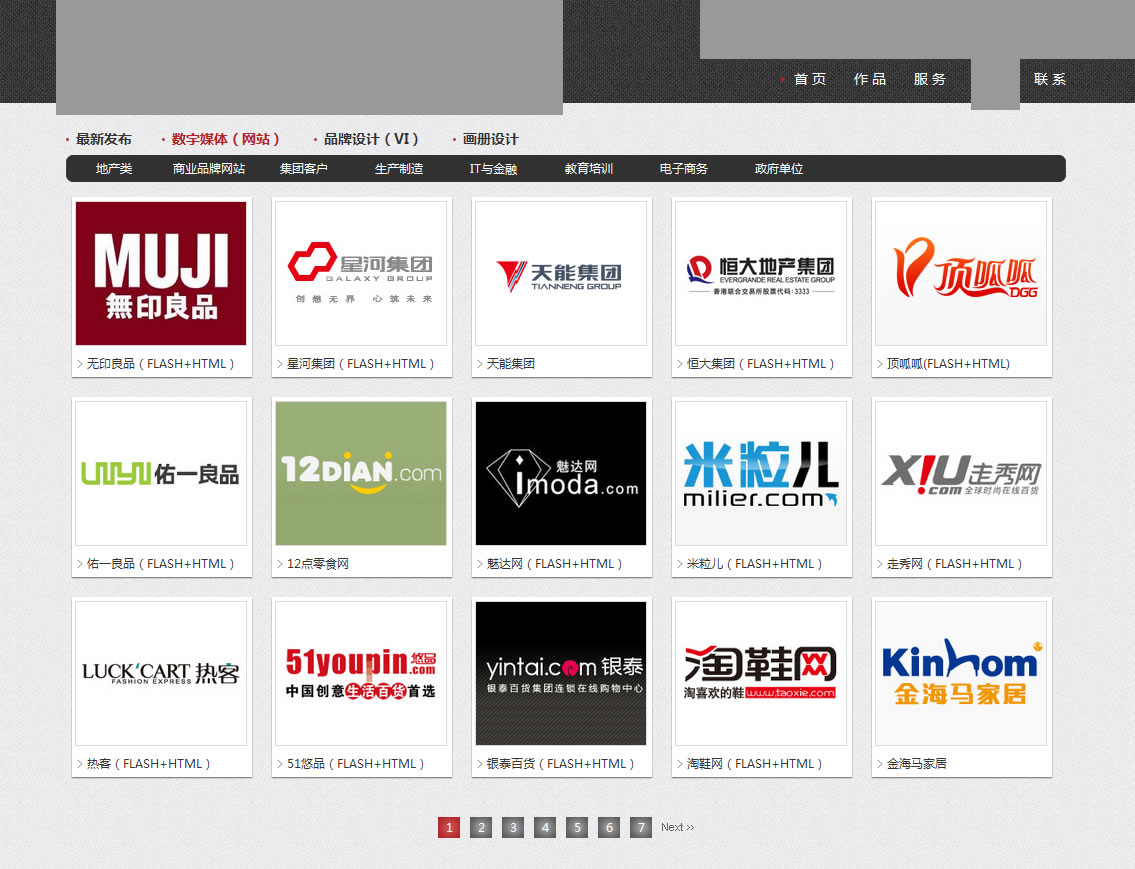The image size is (1135, 869).
Task: Click the Next pagination link
Action: coord(678,827)
